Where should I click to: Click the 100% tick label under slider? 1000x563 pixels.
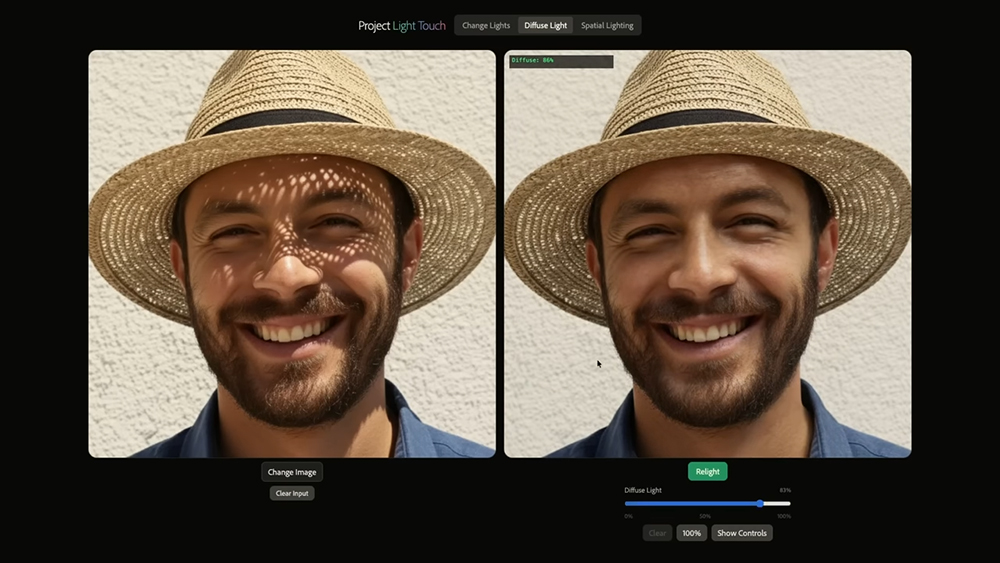(x=783, y=516)
